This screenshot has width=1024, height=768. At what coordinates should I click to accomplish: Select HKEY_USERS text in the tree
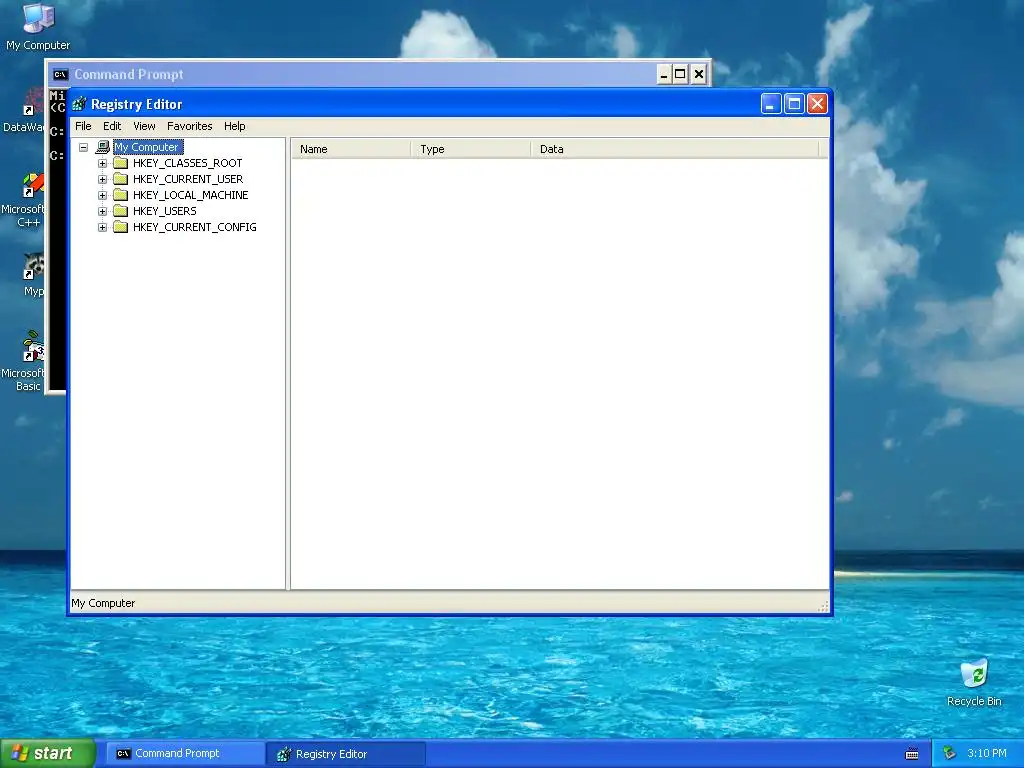[165, 211]
